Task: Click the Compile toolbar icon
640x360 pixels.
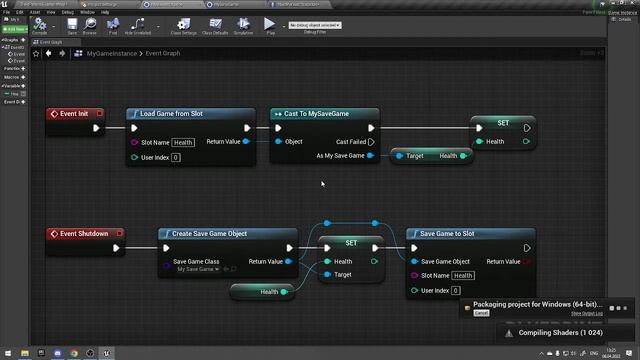Action: pos(40,25)
